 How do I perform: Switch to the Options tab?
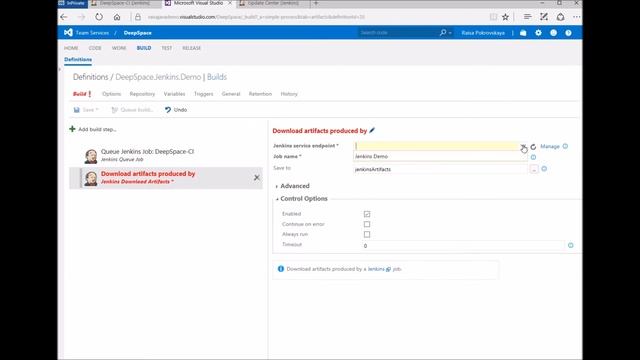pyautogui.click(x=111, y=94)
